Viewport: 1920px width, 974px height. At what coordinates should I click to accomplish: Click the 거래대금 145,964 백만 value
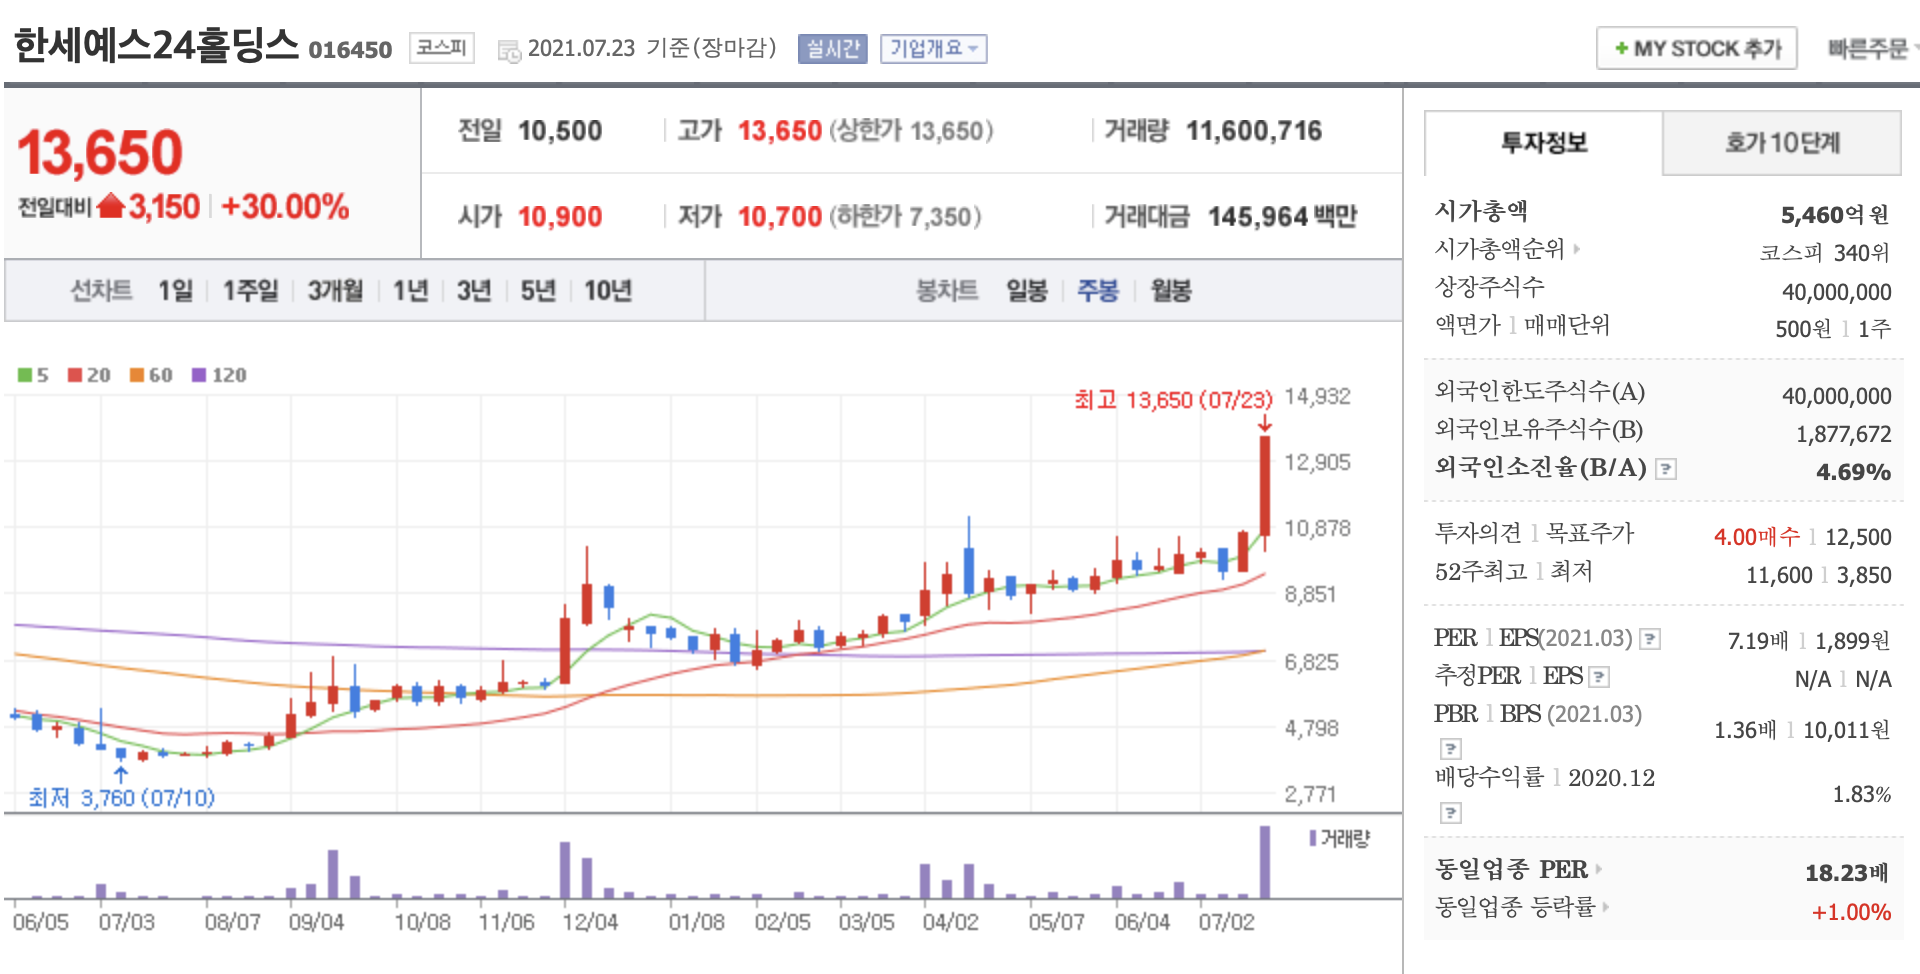pyautogui.click(x=1282, y=217)
